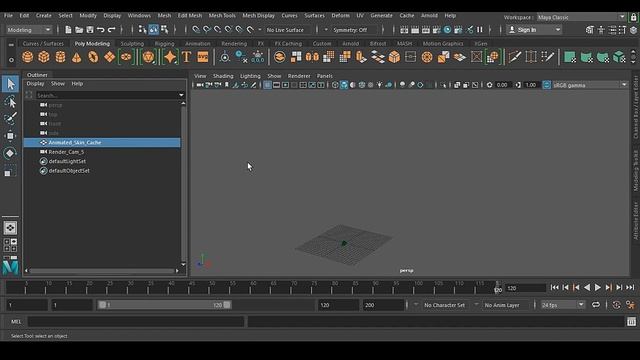Open the No Anim Layer dropdown

tap(502, 305)
